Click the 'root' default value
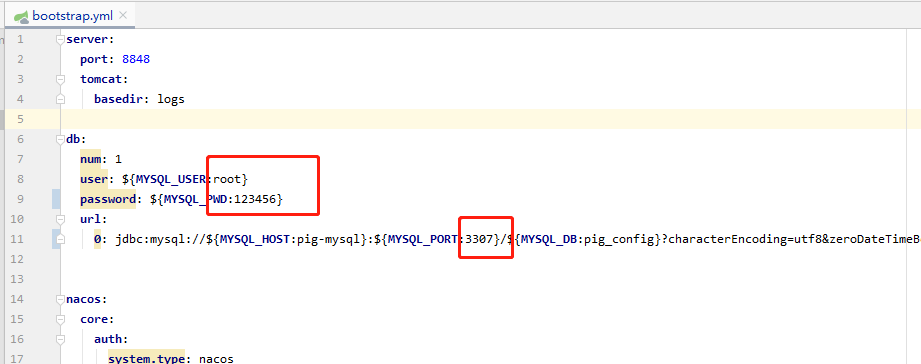Viewport: 921px width, 364px height. click(x=227, y=179)
